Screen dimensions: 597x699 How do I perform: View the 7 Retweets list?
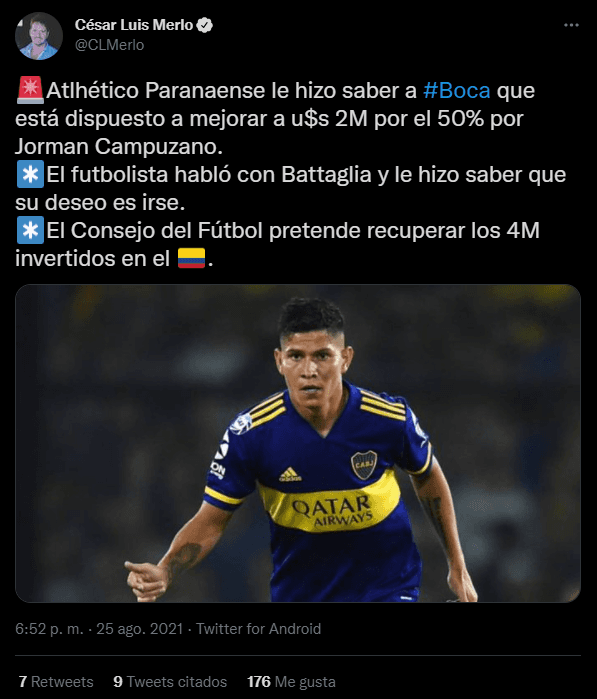pyautogui.click(x=56, y=682)
